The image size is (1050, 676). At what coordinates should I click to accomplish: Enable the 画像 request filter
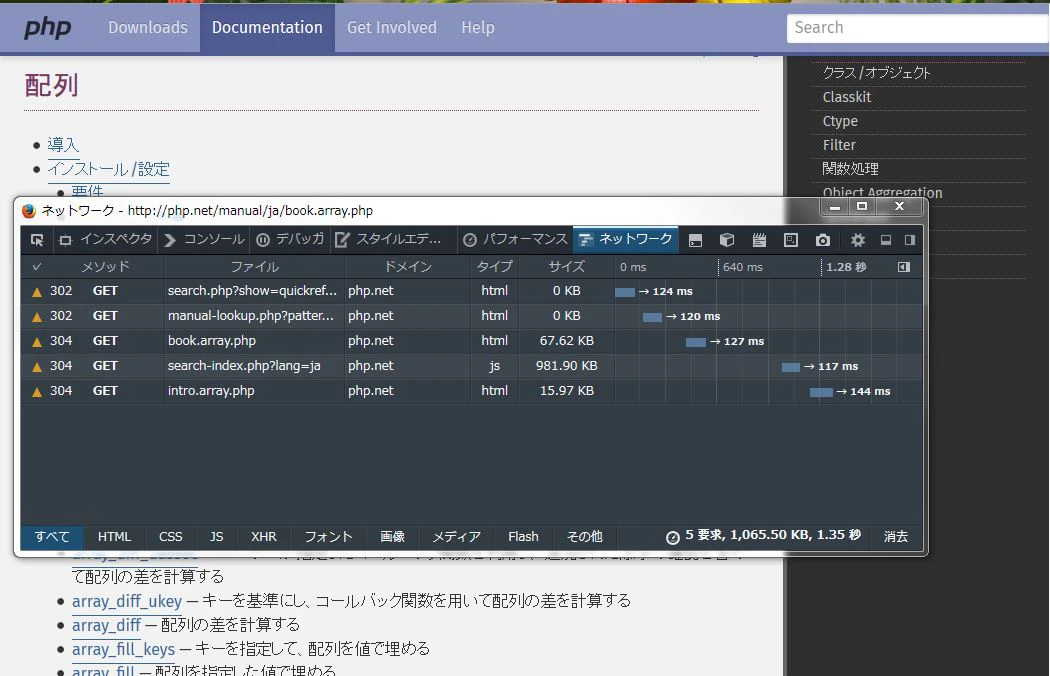coord(392,537)
